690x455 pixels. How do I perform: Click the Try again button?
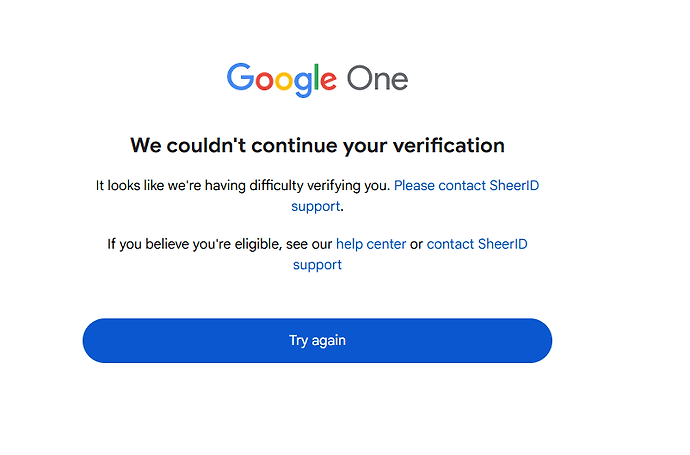click(317, 341)
